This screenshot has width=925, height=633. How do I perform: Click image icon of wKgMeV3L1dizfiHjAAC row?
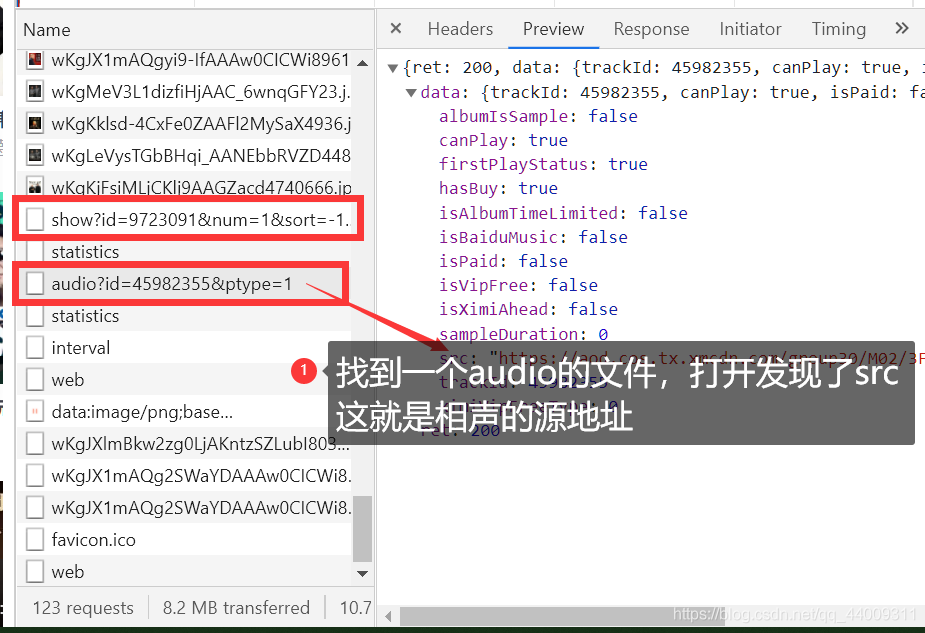(35, 91)
